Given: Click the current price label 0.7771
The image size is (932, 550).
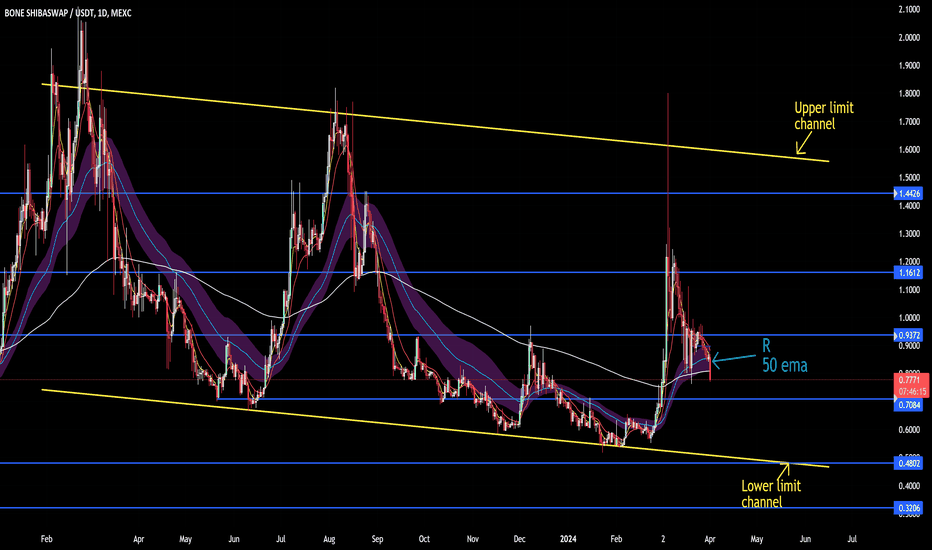Looking at the screenshot, I should [x=909, y=379].
